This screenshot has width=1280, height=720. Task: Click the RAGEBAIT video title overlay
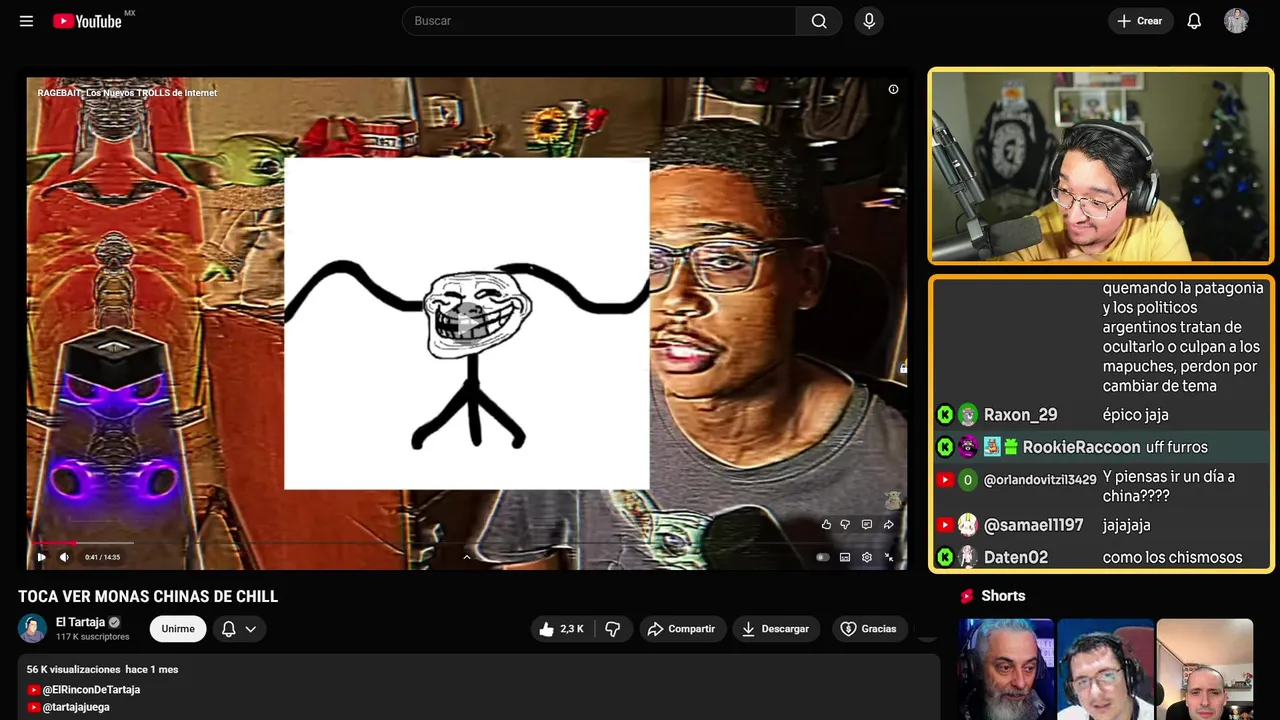click(x=127, y=93)
